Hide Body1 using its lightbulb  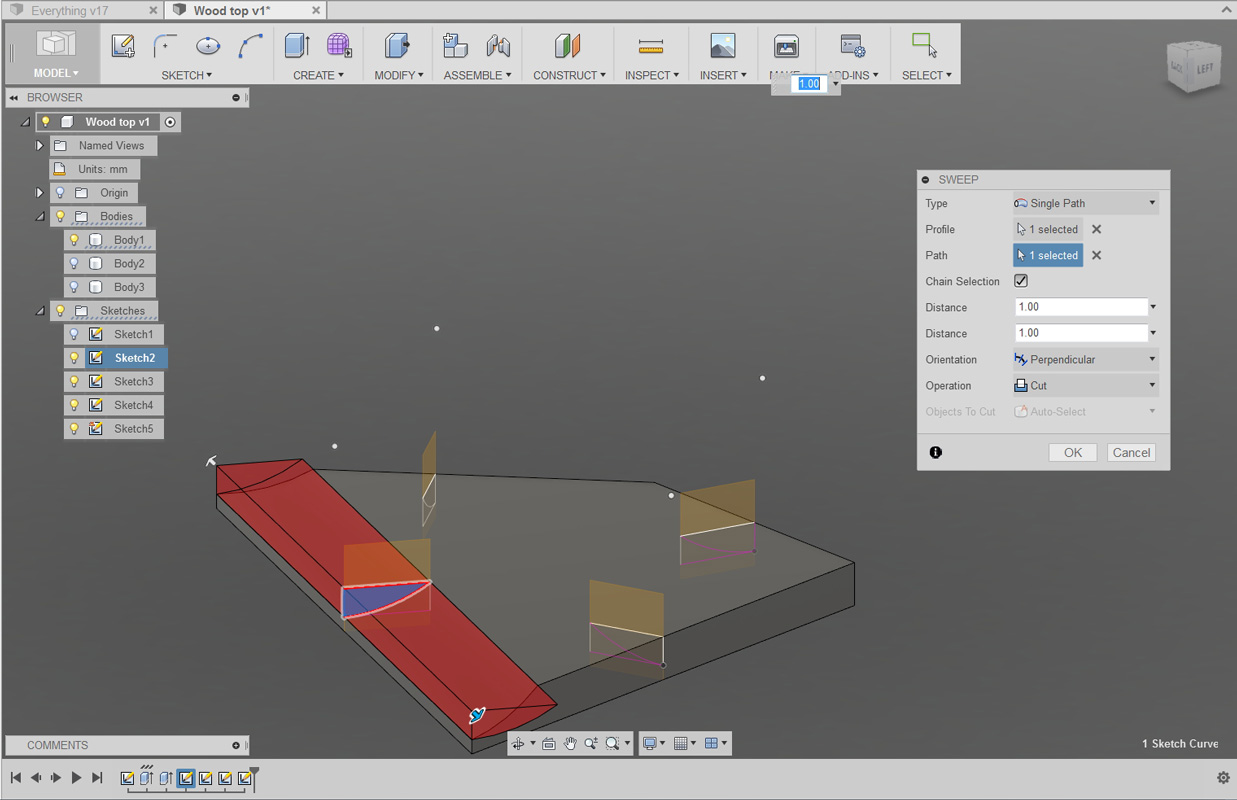(74, 240)
